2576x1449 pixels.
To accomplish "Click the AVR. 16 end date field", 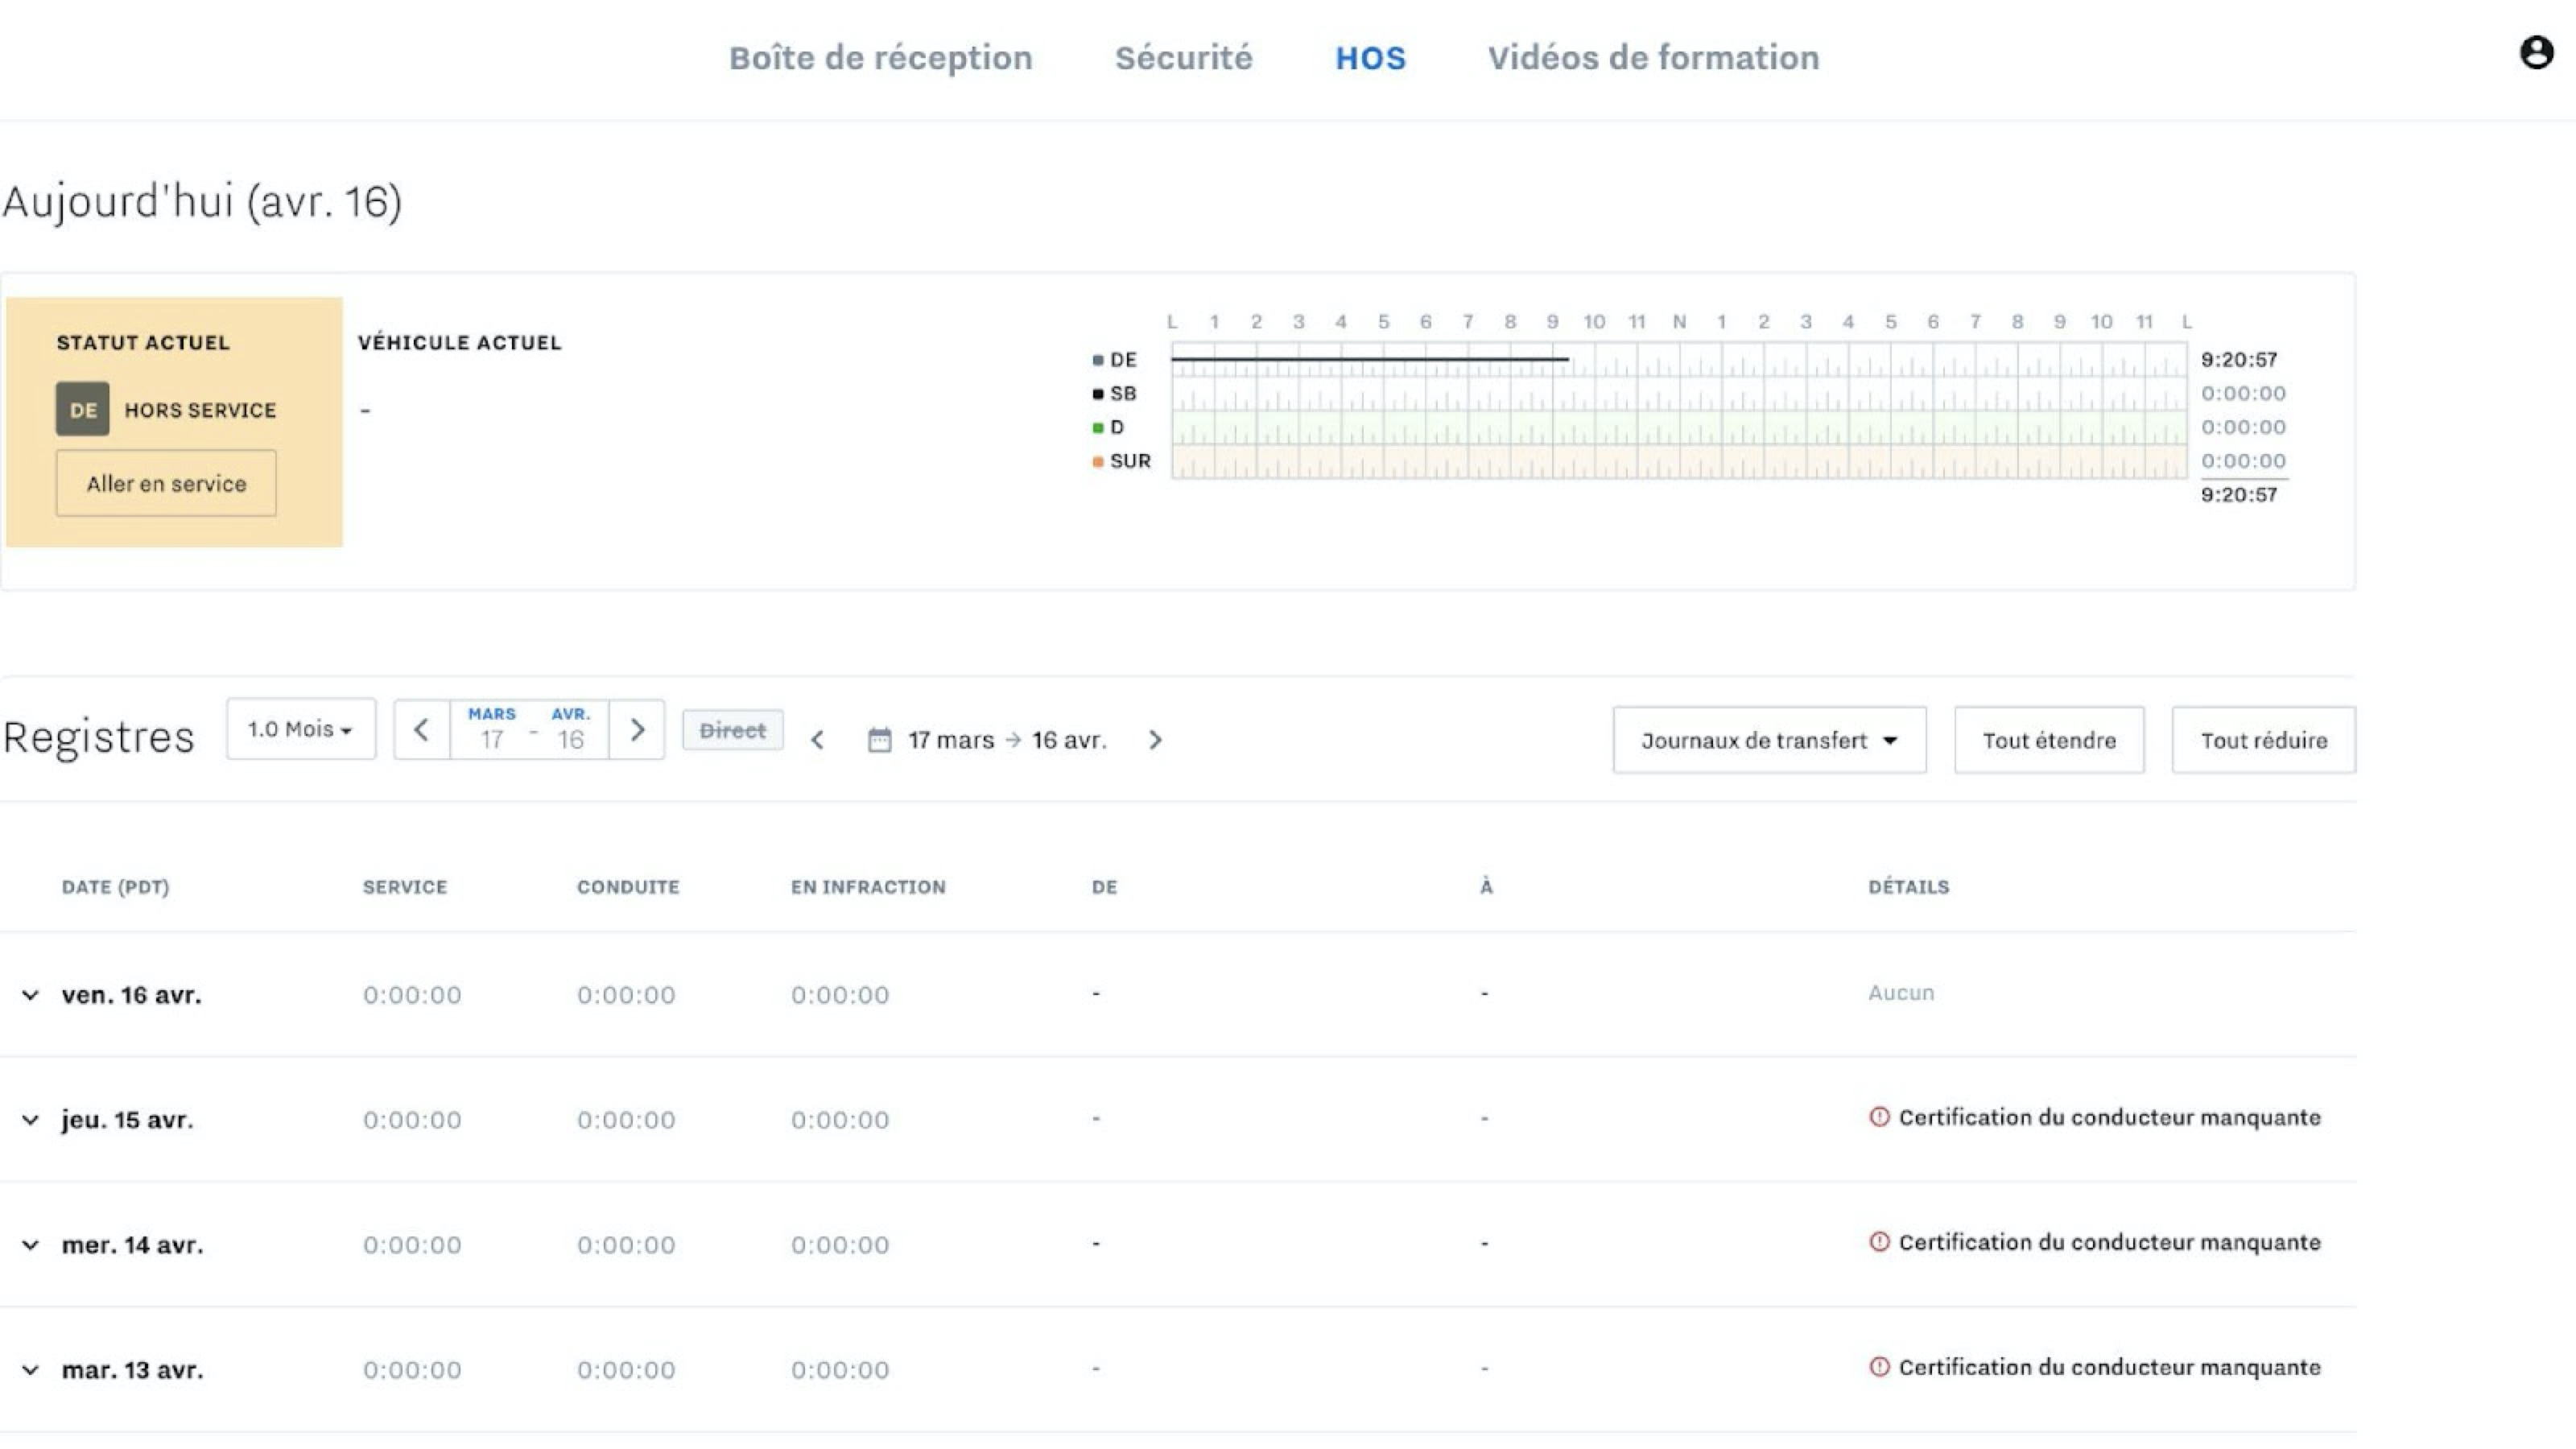I will (571, 730).
